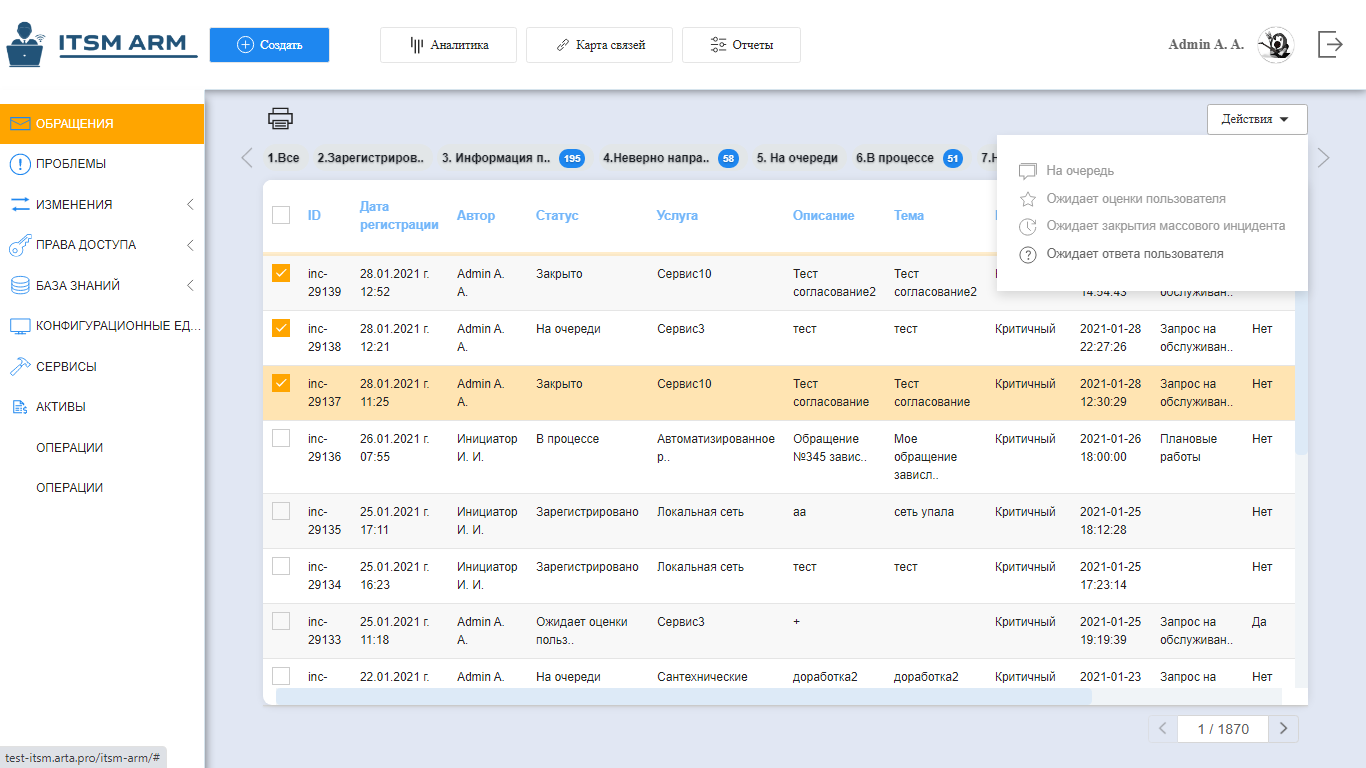The image size is (1366, 768).
Task: Expand the Изменения submenu chevron
Action: click(x=190, y=204)
